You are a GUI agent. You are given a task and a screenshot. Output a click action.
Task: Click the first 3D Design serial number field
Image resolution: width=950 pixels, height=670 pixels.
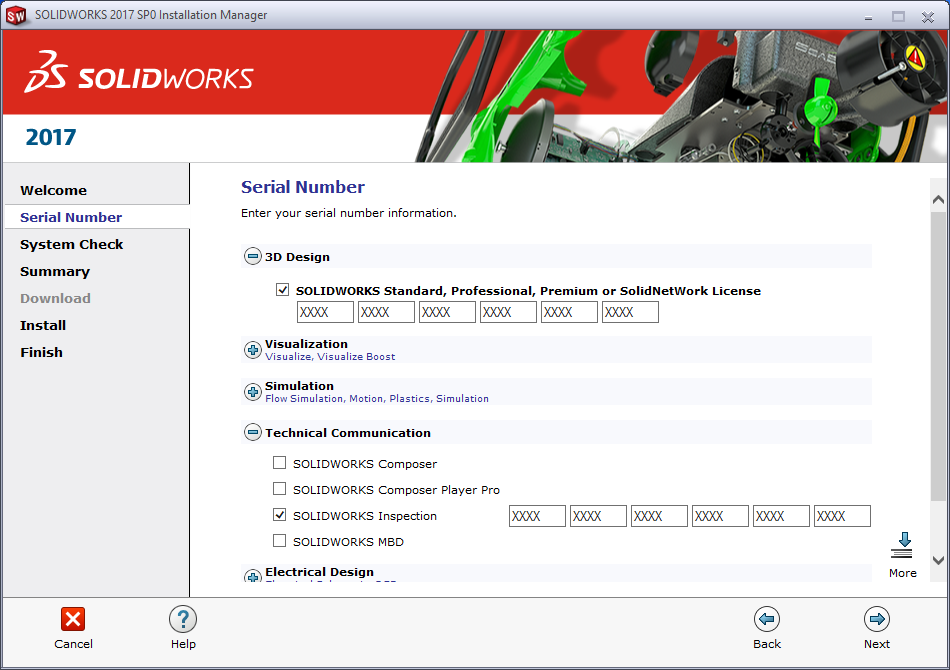(325, 312)
